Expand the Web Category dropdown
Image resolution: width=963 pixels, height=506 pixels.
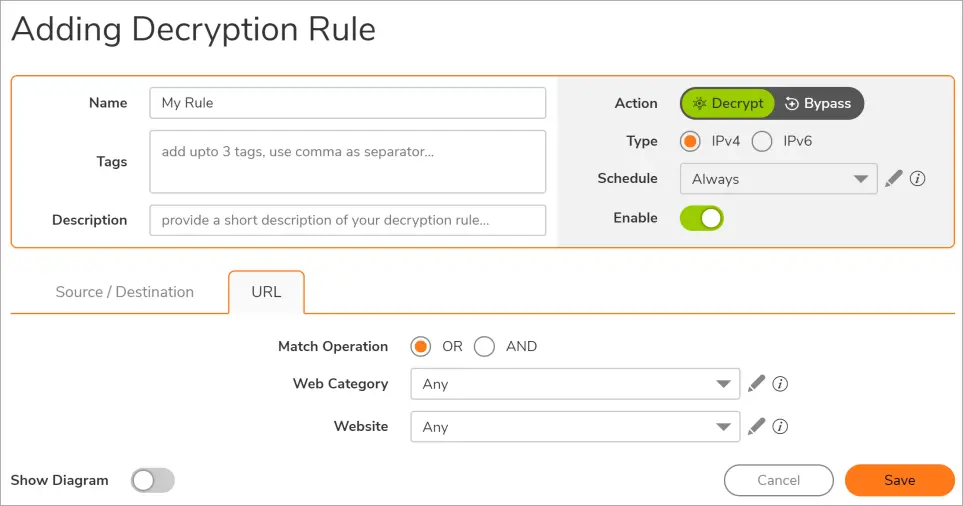click(x=575, y=384)
